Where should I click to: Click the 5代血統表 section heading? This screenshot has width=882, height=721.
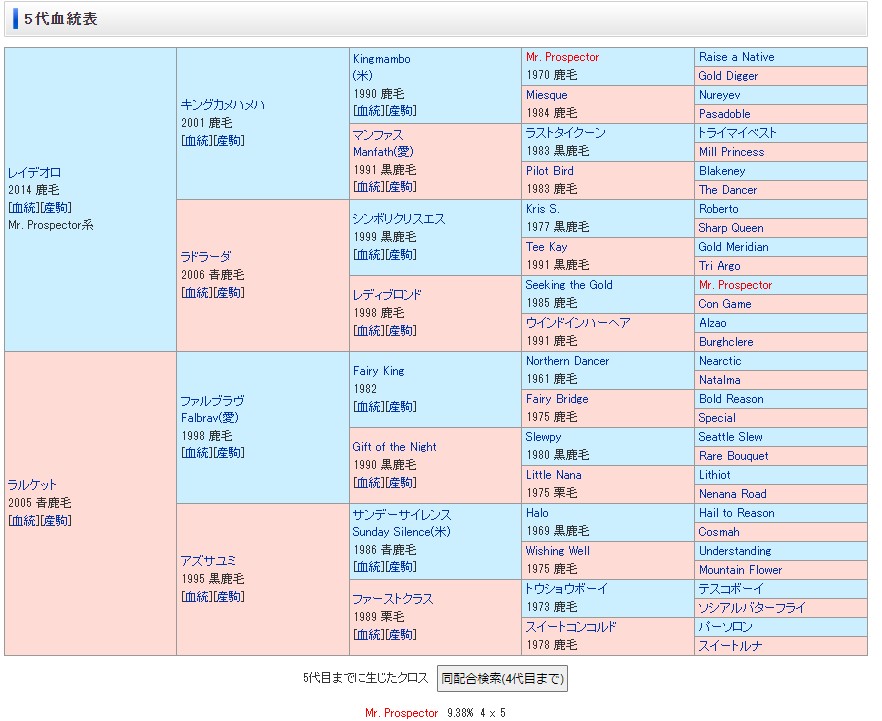point(61,19)
